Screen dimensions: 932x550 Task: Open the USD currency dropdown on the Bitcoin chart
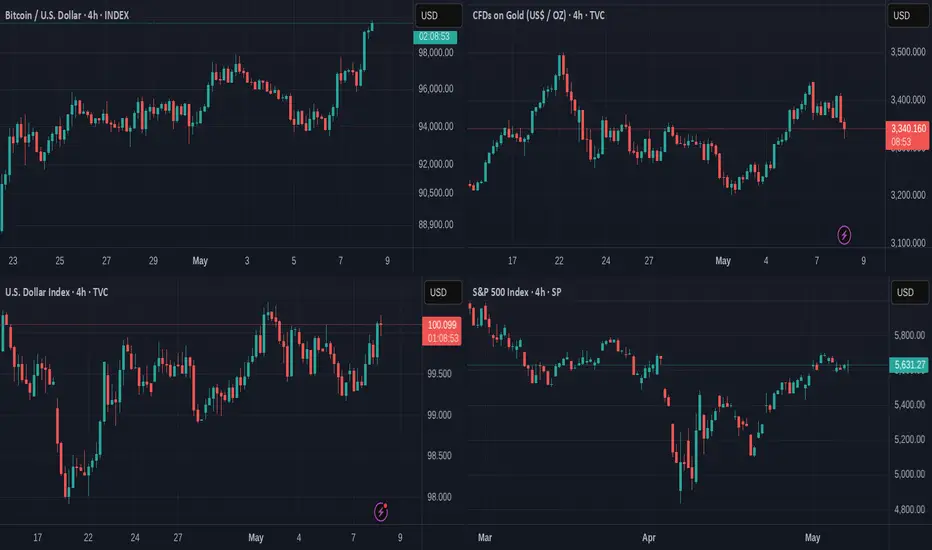431,16
